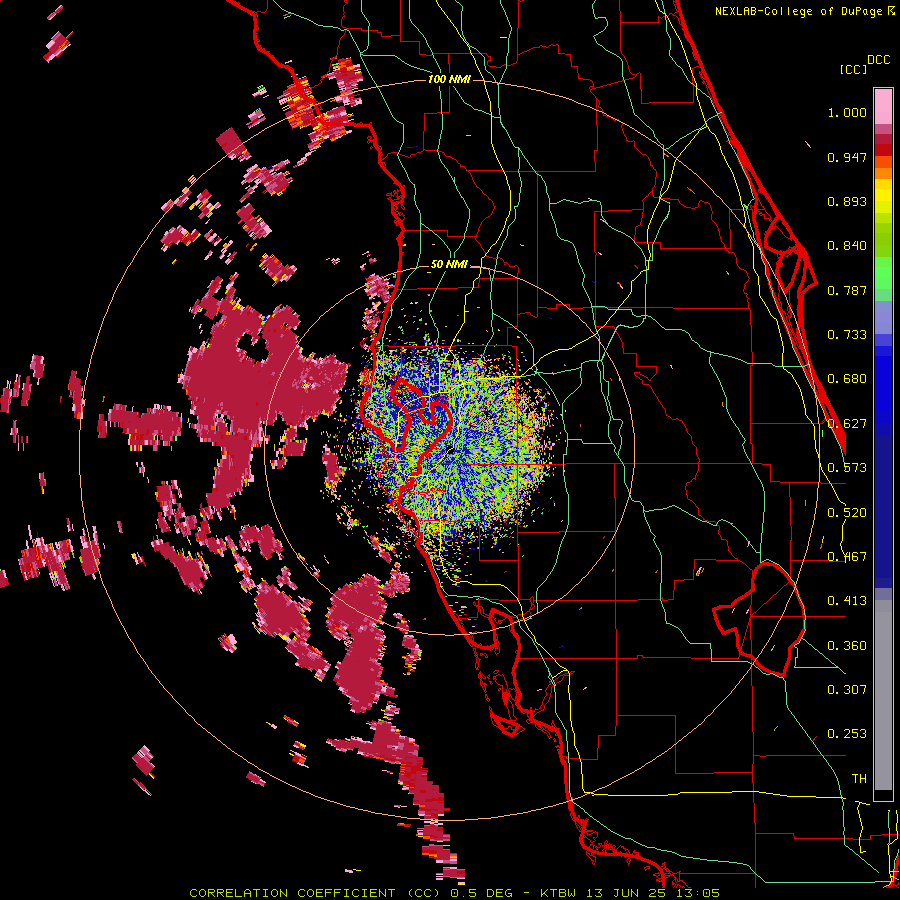Screen dimensions: 900x900
Task: Click the 1.000 legend value
Action: click(x=847, y=113)
